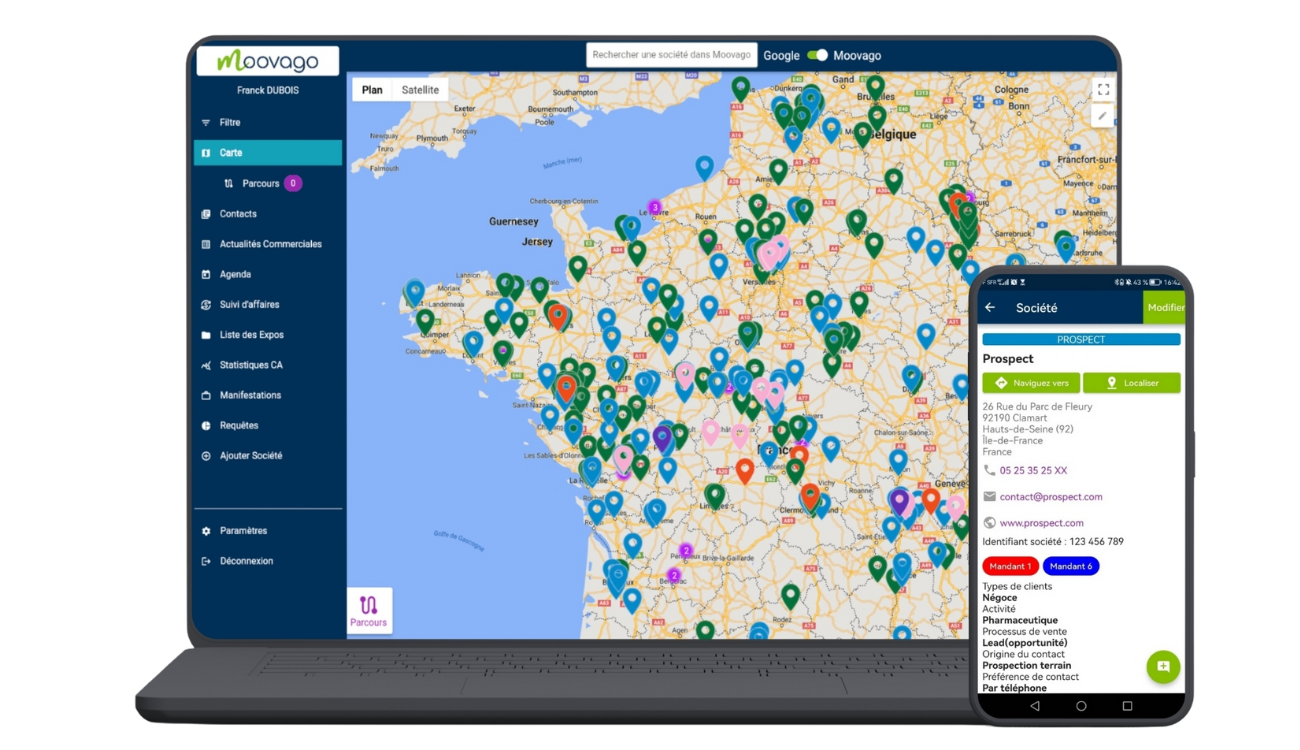Click the Requêtes pie icon
The image size is (1300, 750).
pos(206,425)
